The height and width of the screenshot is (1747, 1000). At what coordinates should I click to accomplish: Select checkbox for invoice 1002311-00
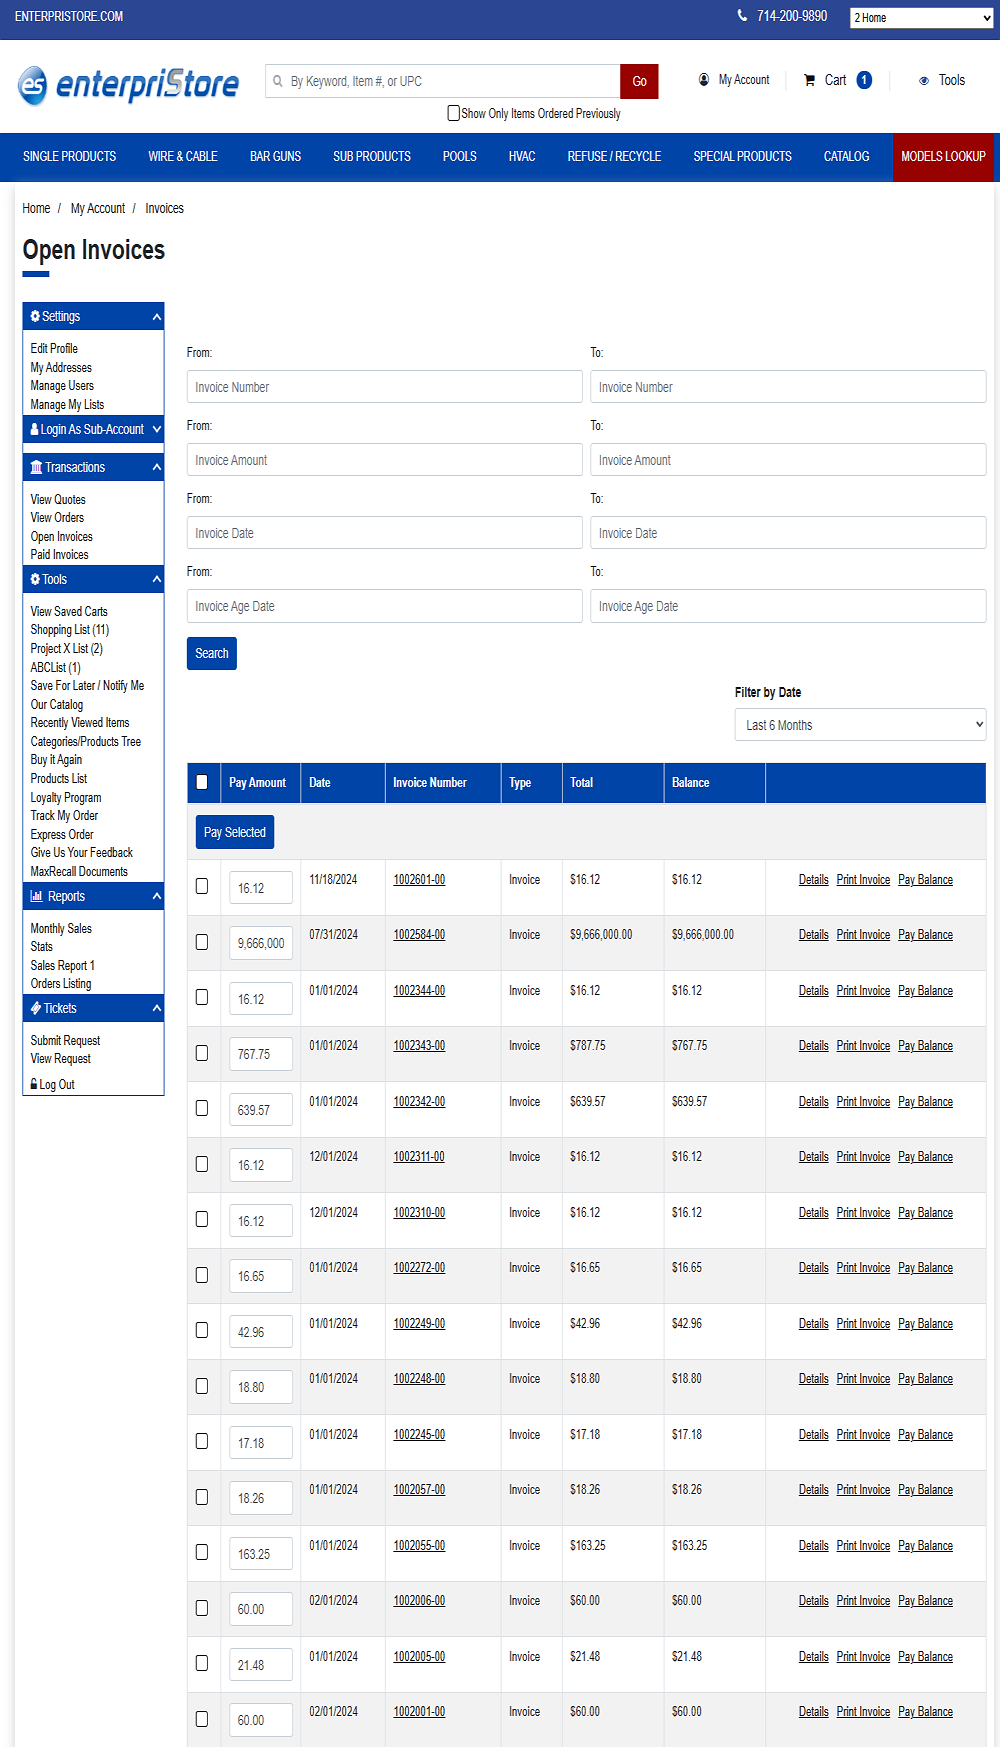[202, 1164]
